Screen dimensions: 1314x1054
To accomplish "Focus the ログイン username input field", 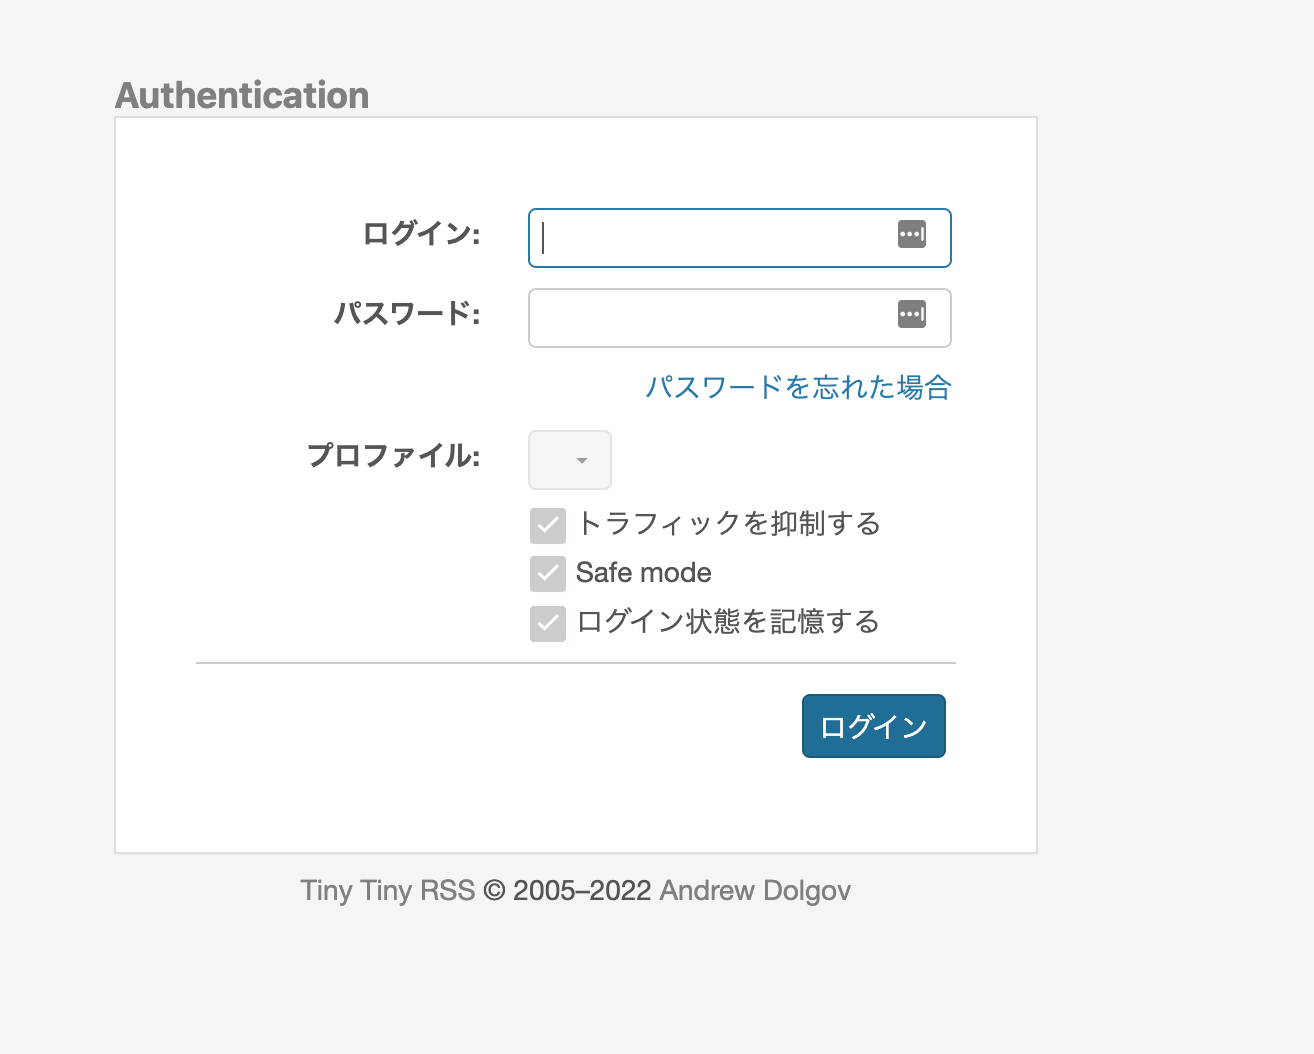I will (739, 238).
